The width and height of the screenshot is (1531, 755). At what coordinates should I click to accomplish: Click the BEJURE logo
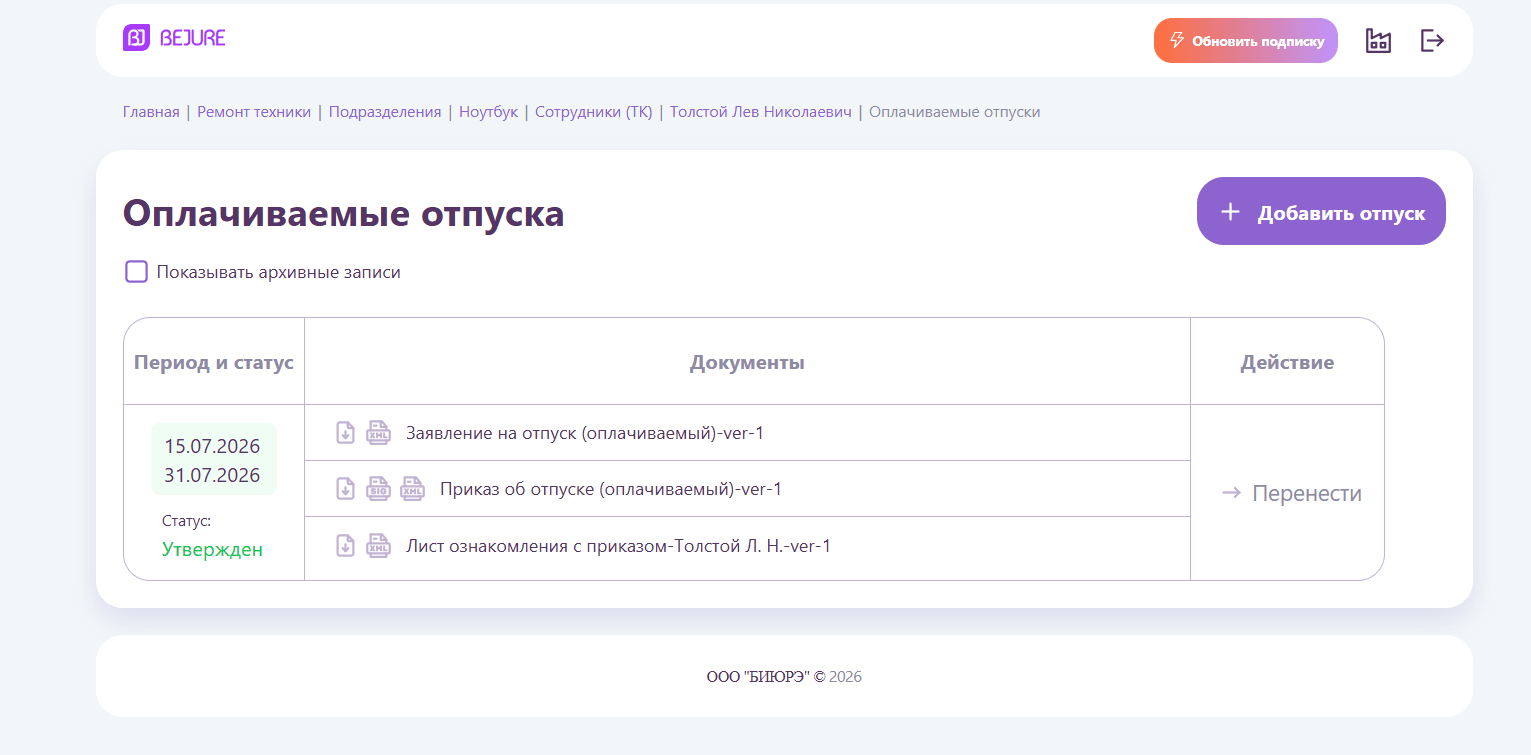[x=174, y=38]
